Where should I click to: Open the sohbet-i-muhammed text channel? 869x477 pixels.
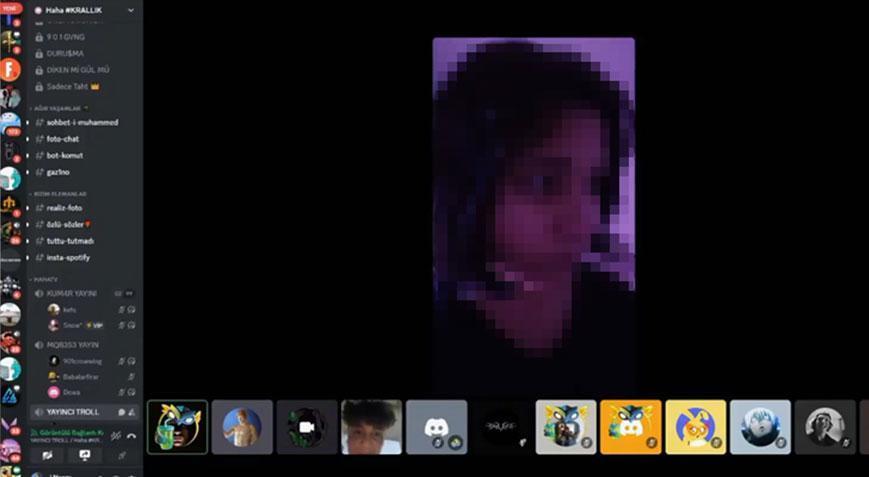pyautogui.click(x=82, y=122)
